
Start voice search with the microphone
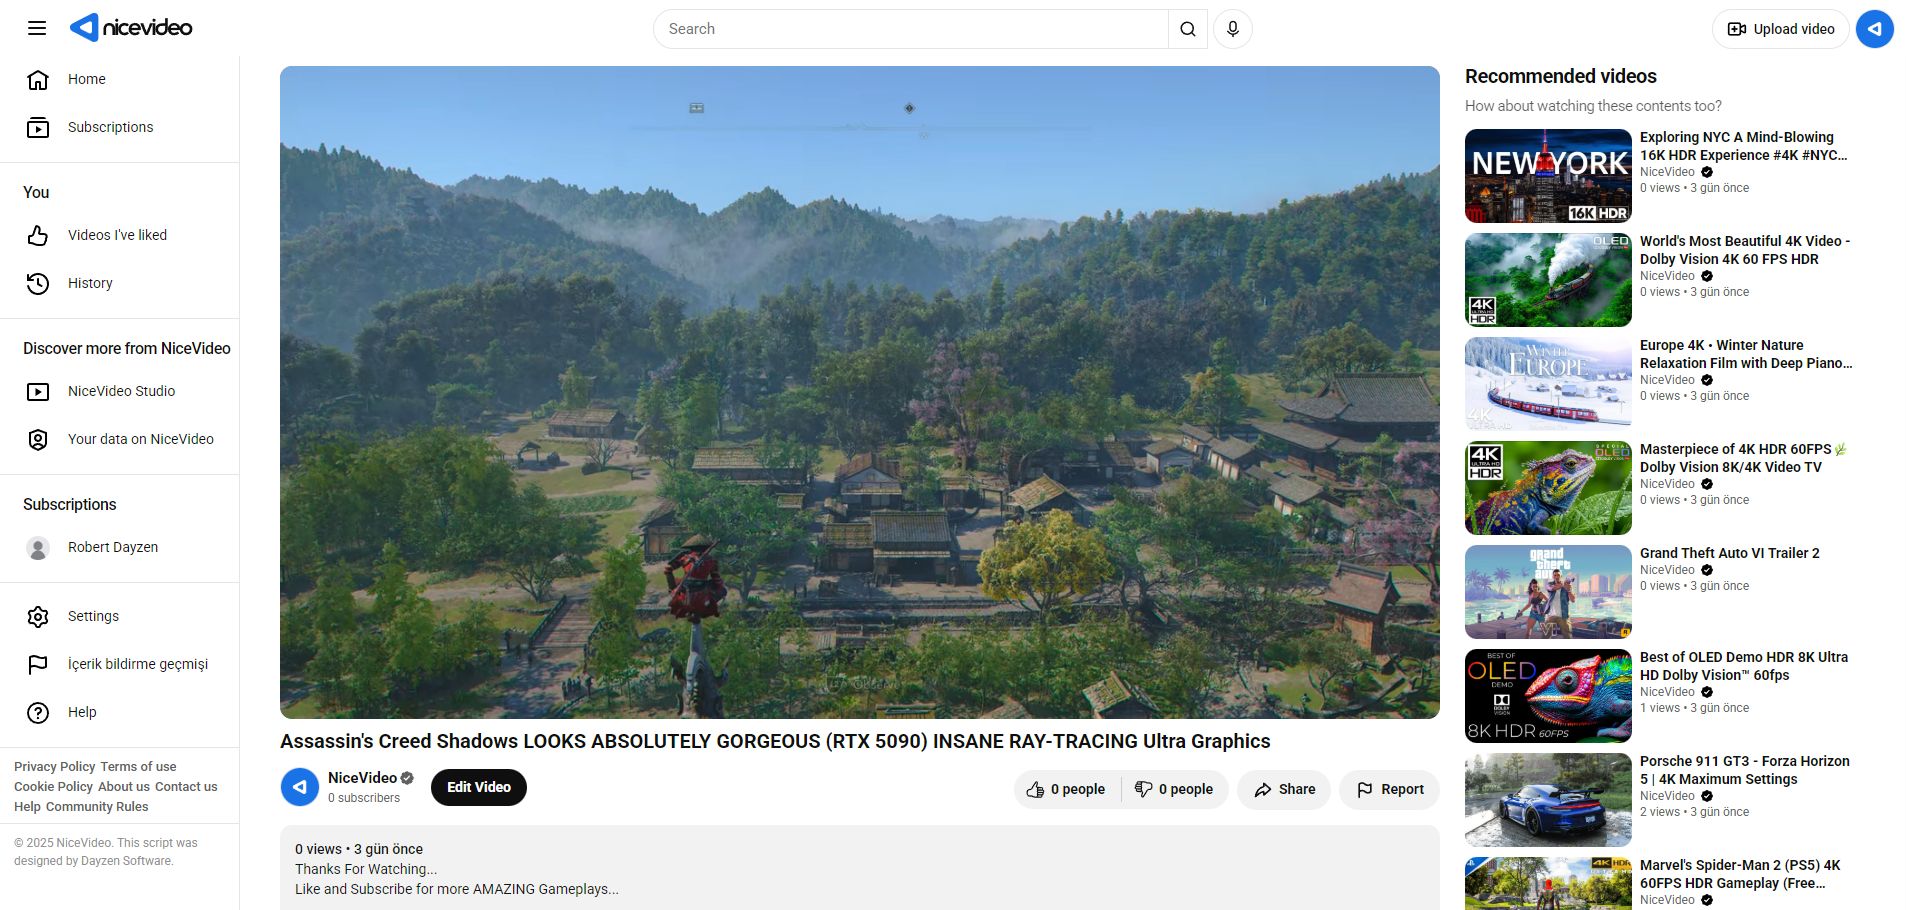click(x=1233, y=29)
